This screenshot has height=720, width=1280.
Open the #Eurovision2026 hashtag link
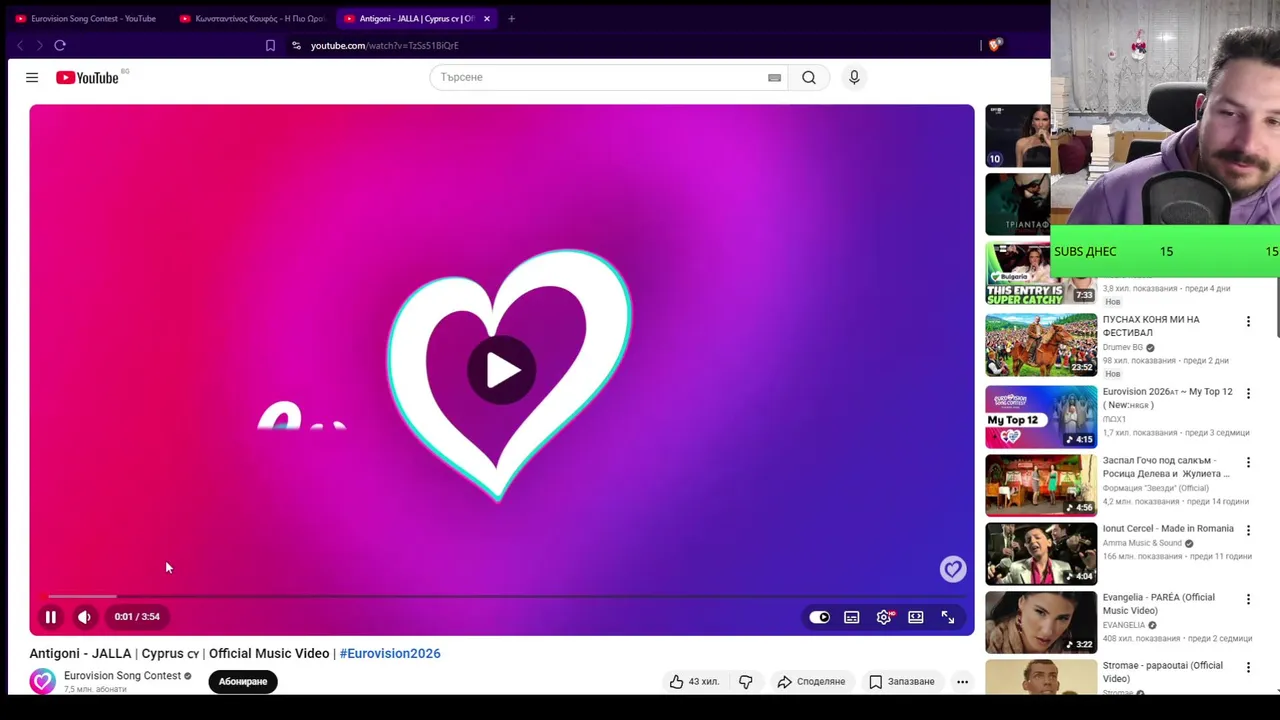[x=390, y=653]
